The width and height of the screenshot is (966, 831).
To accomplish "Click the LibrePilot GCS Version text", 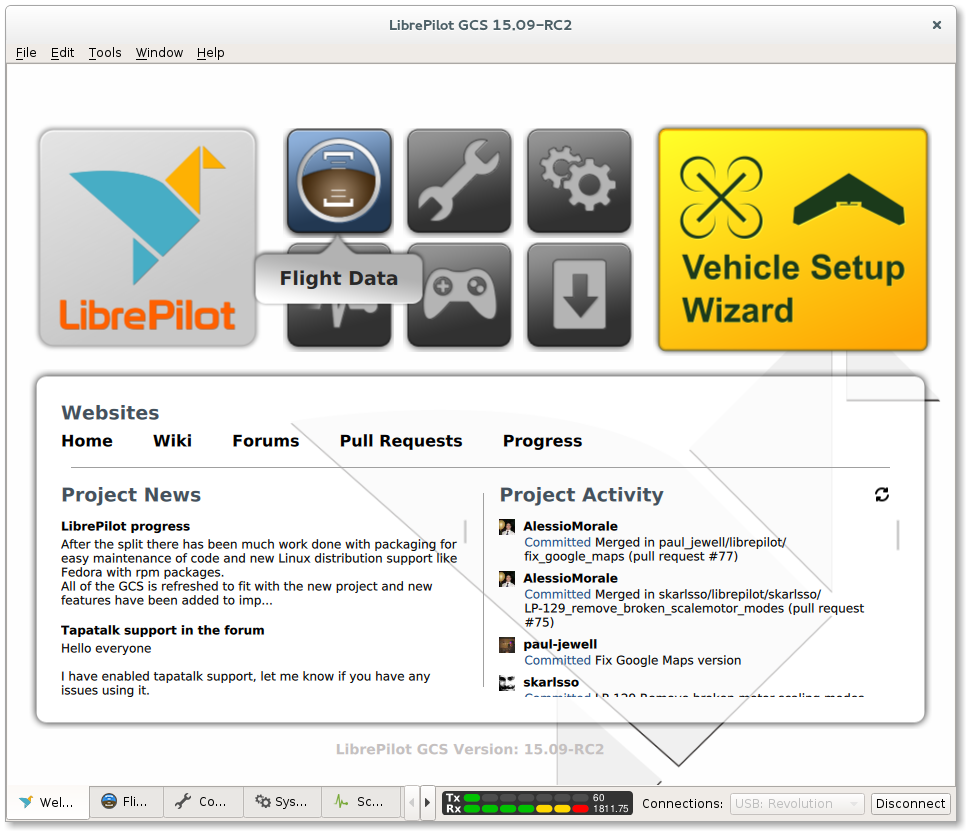I will click(x=469, y=749).
